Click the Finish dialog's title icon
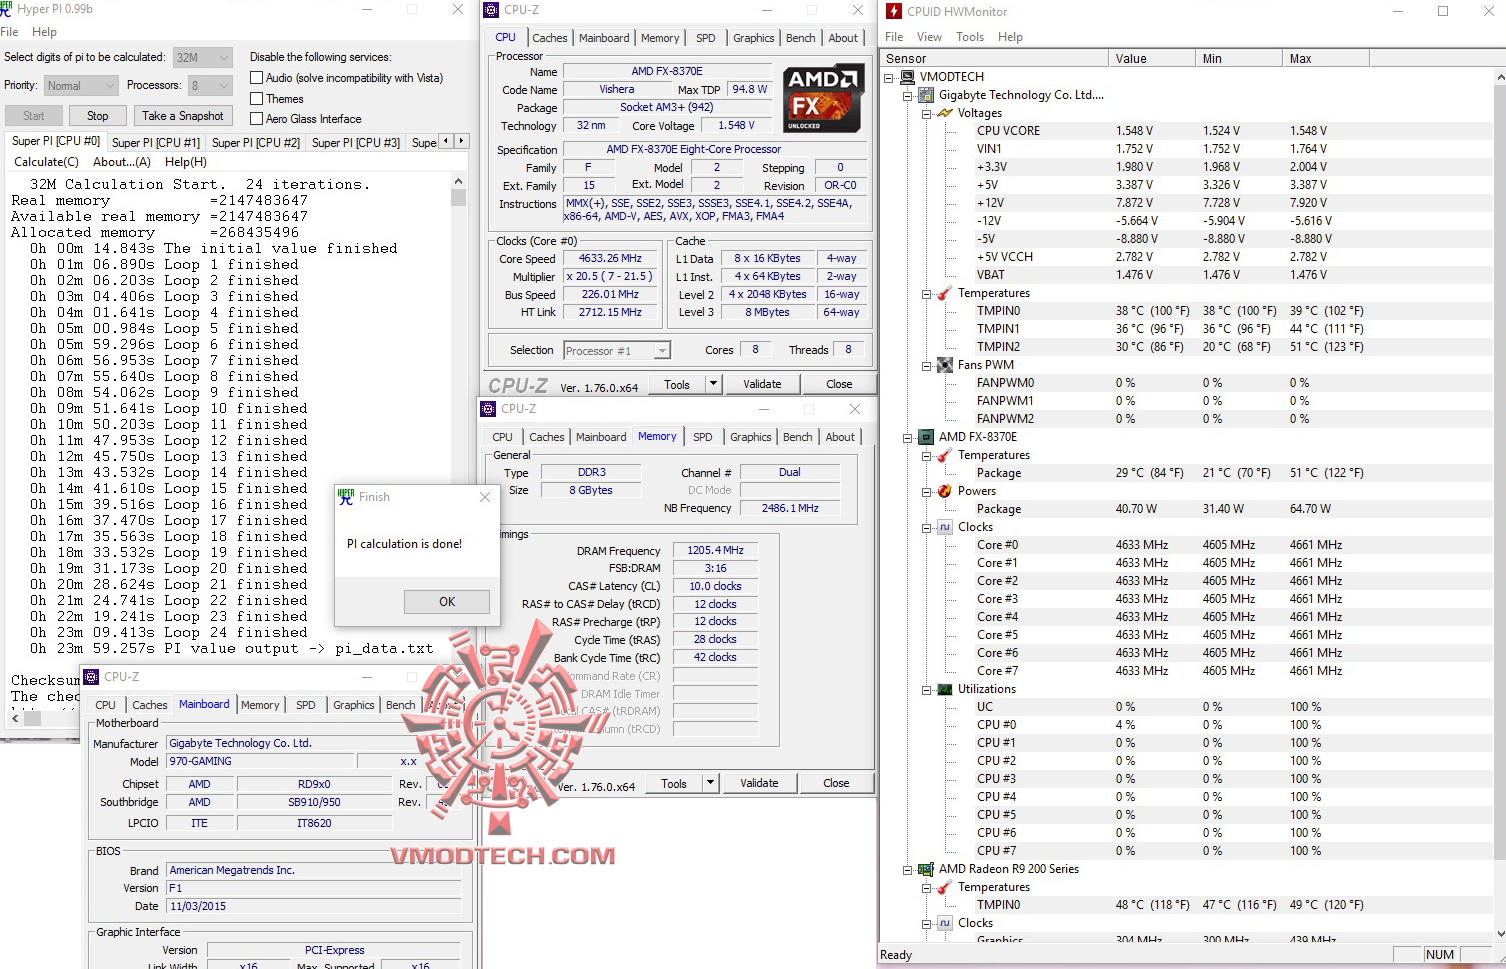 tap(346, 497)
